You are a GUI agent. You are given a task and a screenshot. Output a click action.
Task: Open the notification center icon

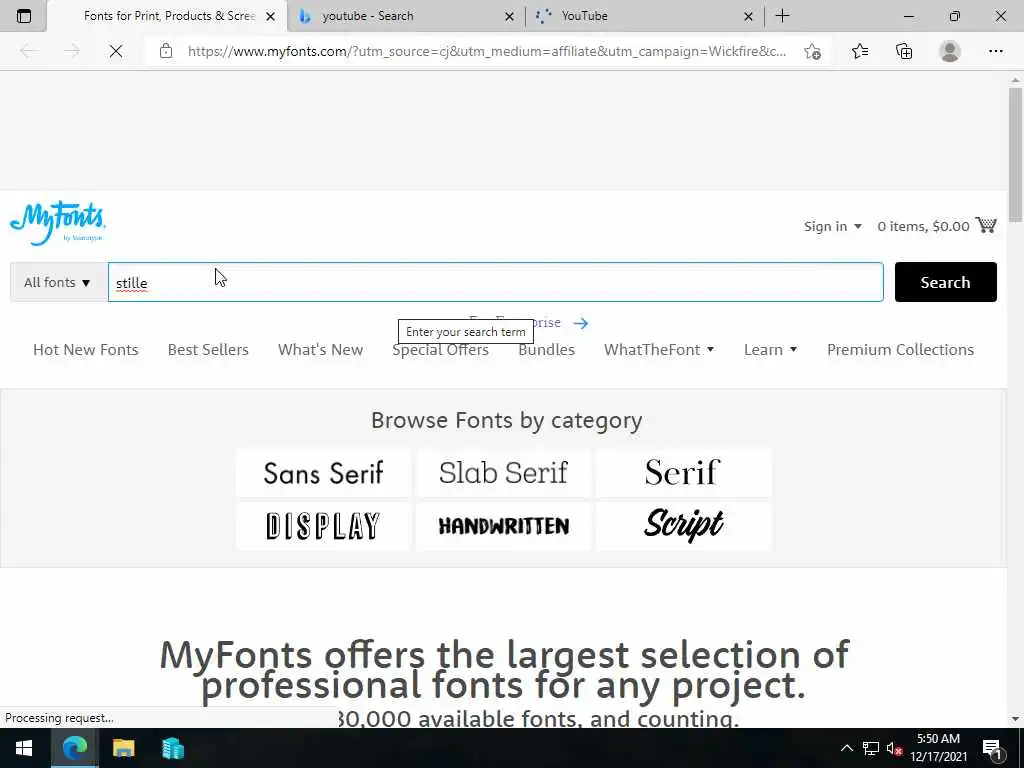coord(992,748)
